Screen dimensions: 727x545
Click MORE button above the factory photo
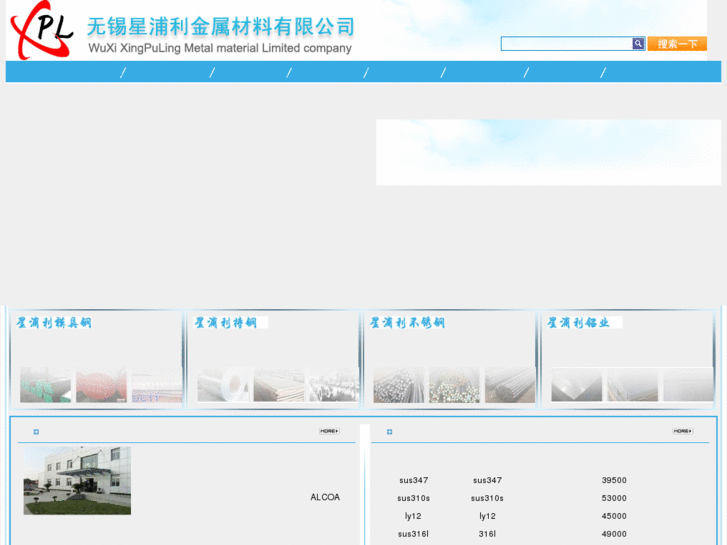point(329,431)
